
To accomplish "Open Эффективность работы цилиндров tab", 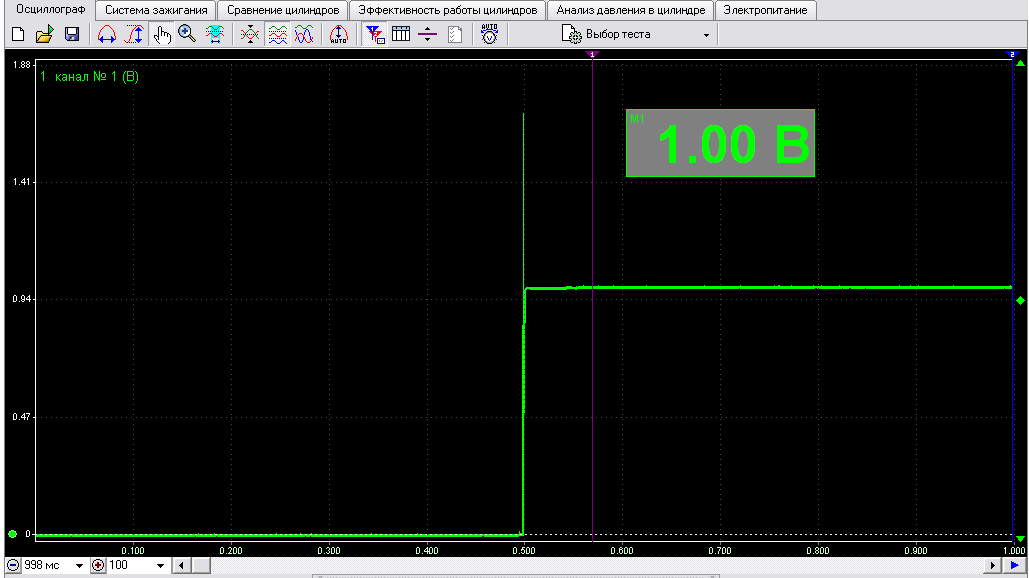I will click(x=448, y=10).
